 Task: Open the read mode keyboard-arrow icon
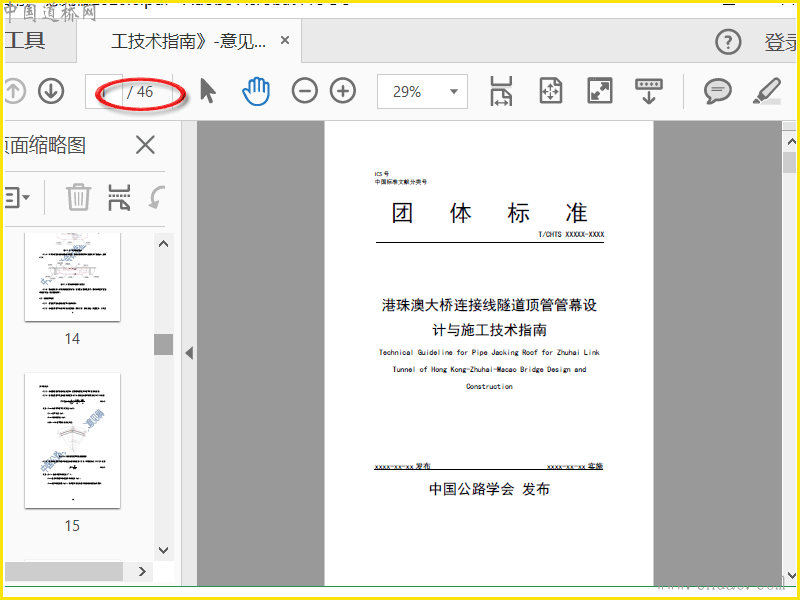[648, 91]
